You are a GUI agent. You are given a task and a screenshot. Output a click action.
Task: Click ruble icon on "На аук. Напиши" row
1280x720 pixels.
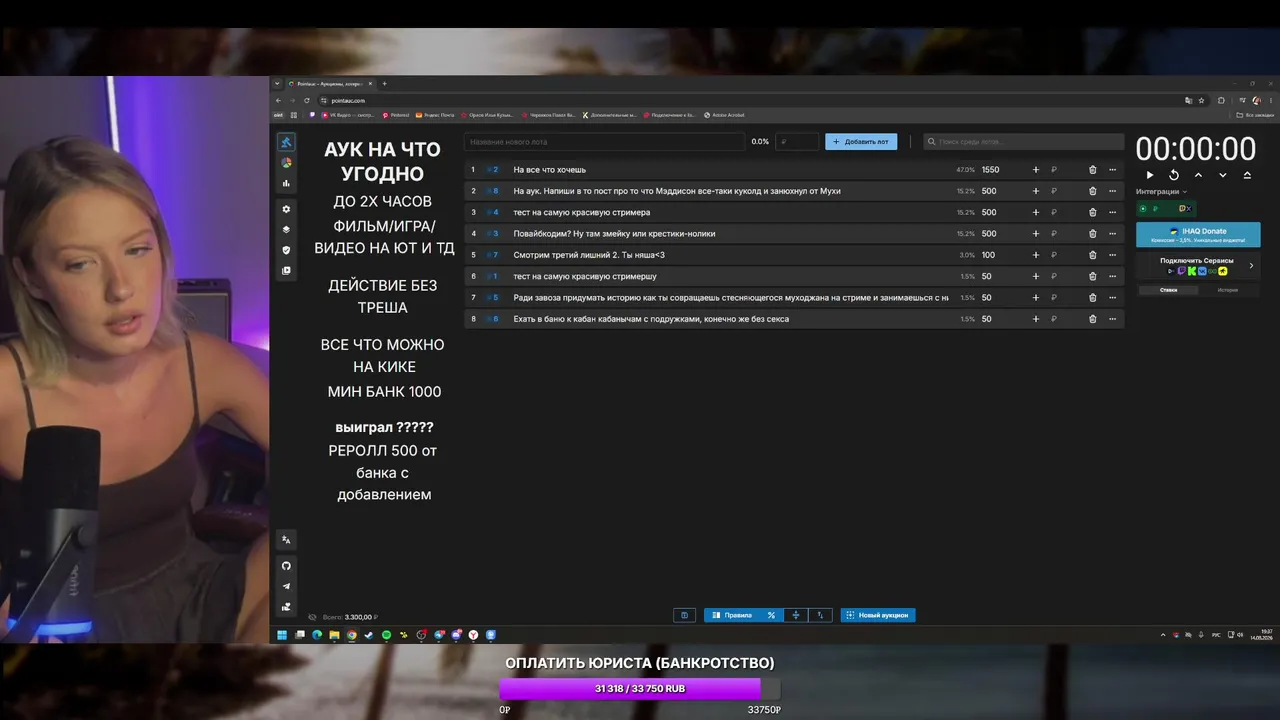coord(1053,191)
